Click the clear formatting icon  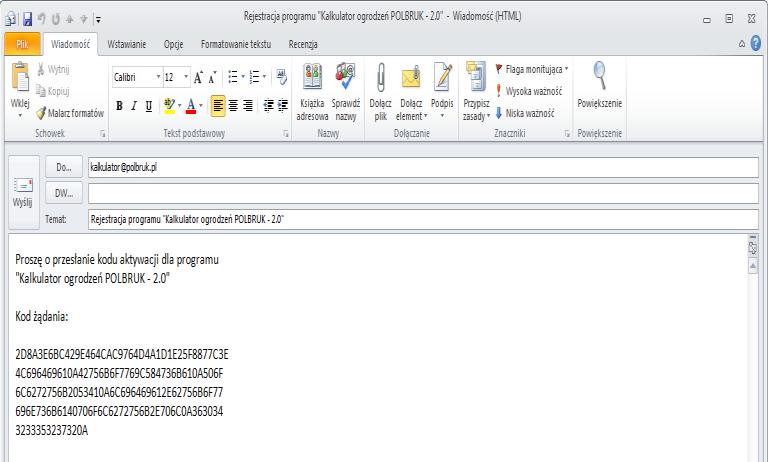point(282,77)
